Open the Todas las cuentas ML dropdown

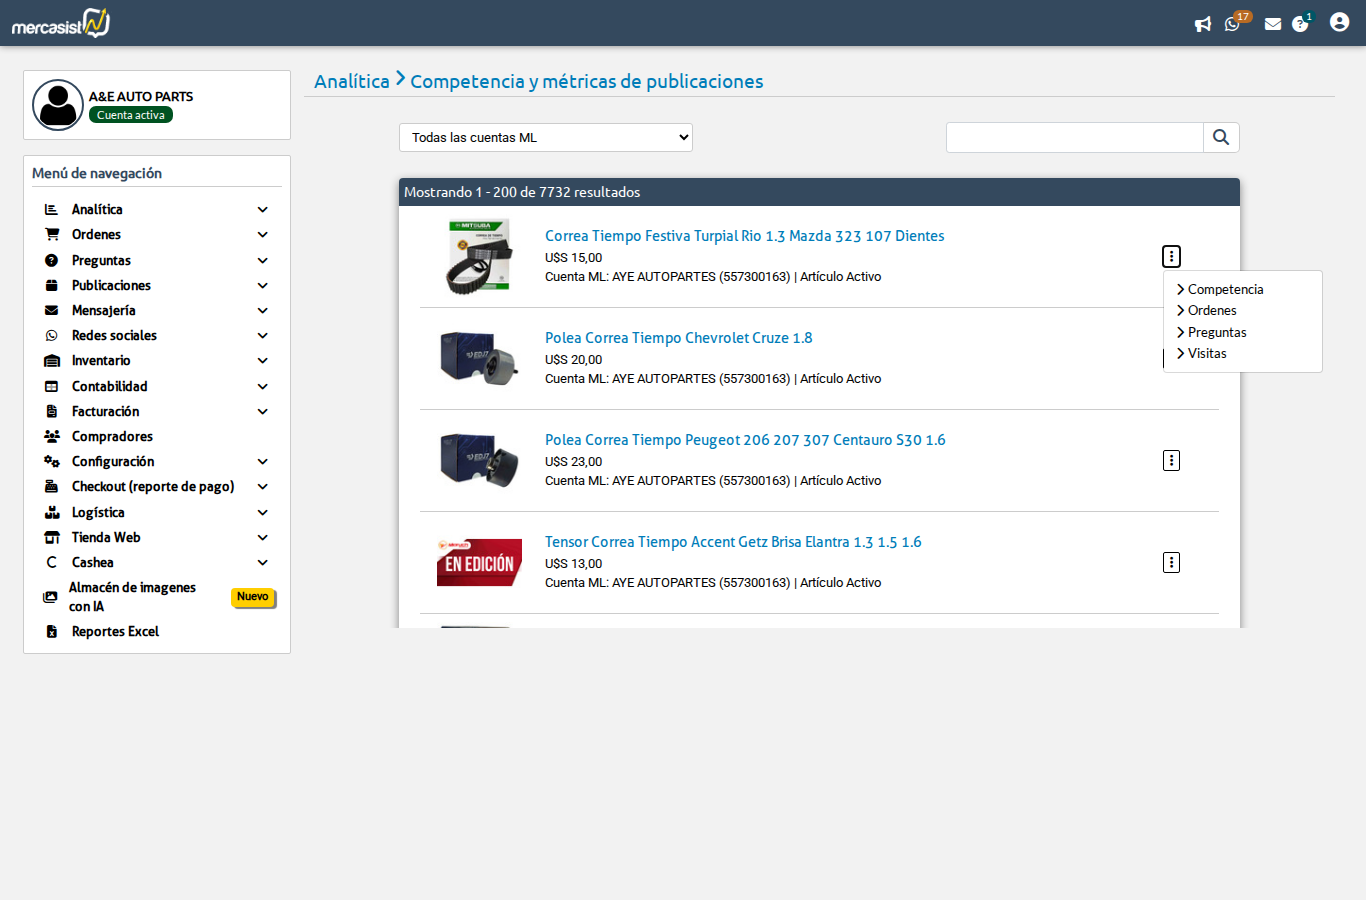[546, 137]
